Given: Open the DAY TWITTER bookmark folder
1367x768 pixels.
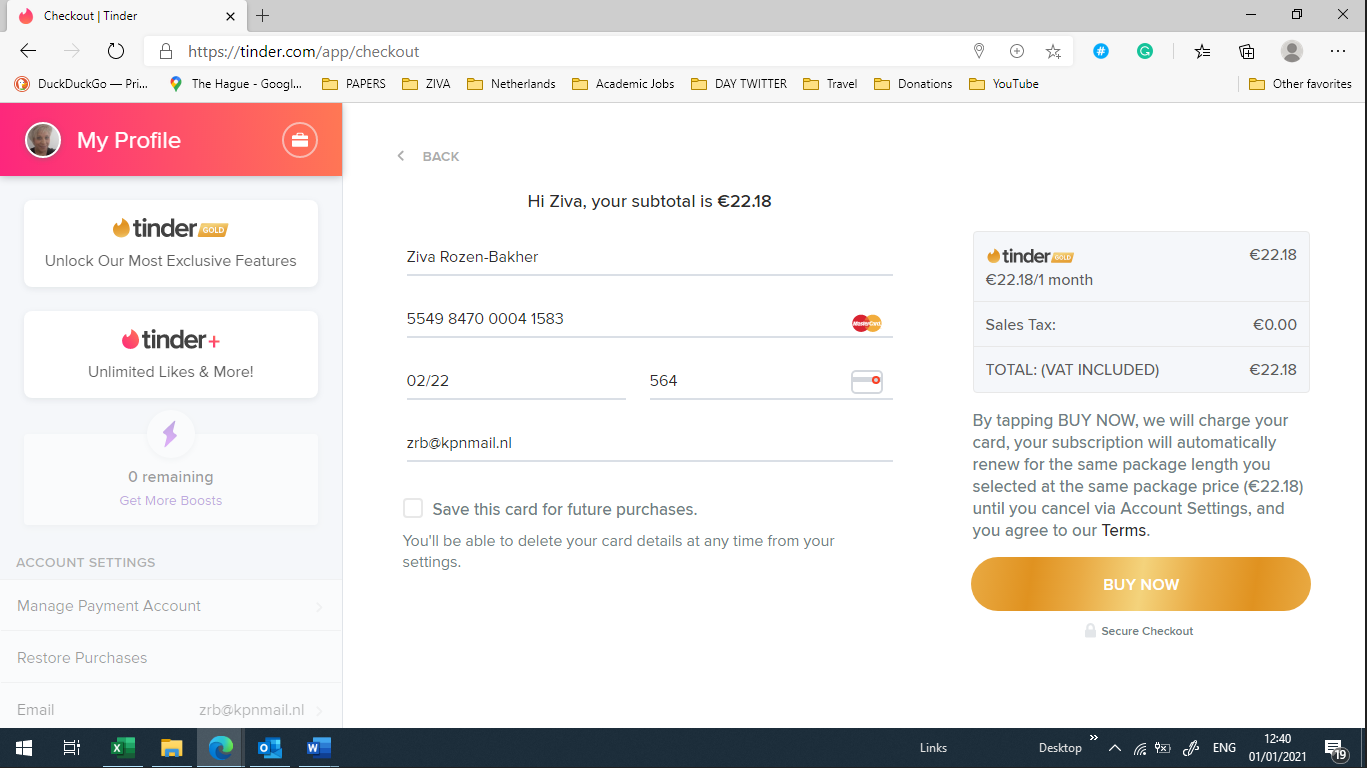Looking at the screenshot, I should click(x=739, y=84).
